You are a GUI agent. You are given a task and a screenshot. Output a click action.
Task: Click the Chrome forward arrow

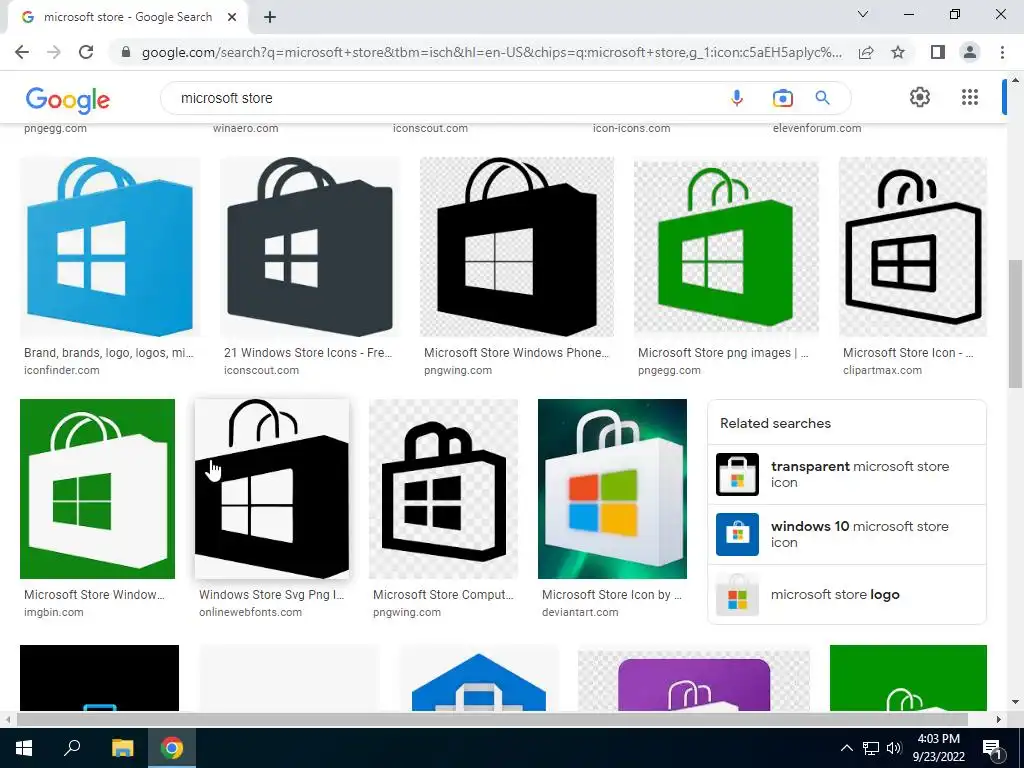(x=54, y=52)
